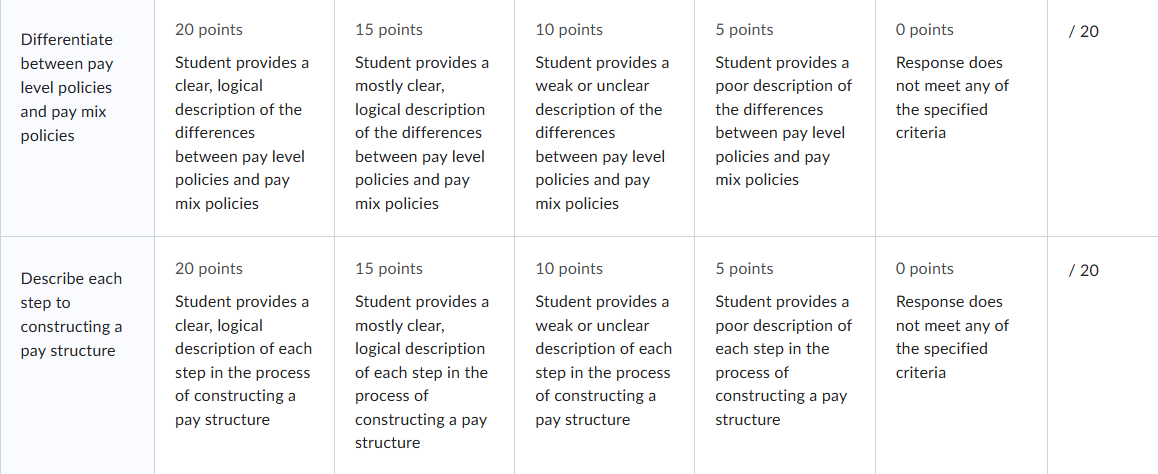Click 'poor description of each step' text
The image size is (1158, 474).
(783, 337)
